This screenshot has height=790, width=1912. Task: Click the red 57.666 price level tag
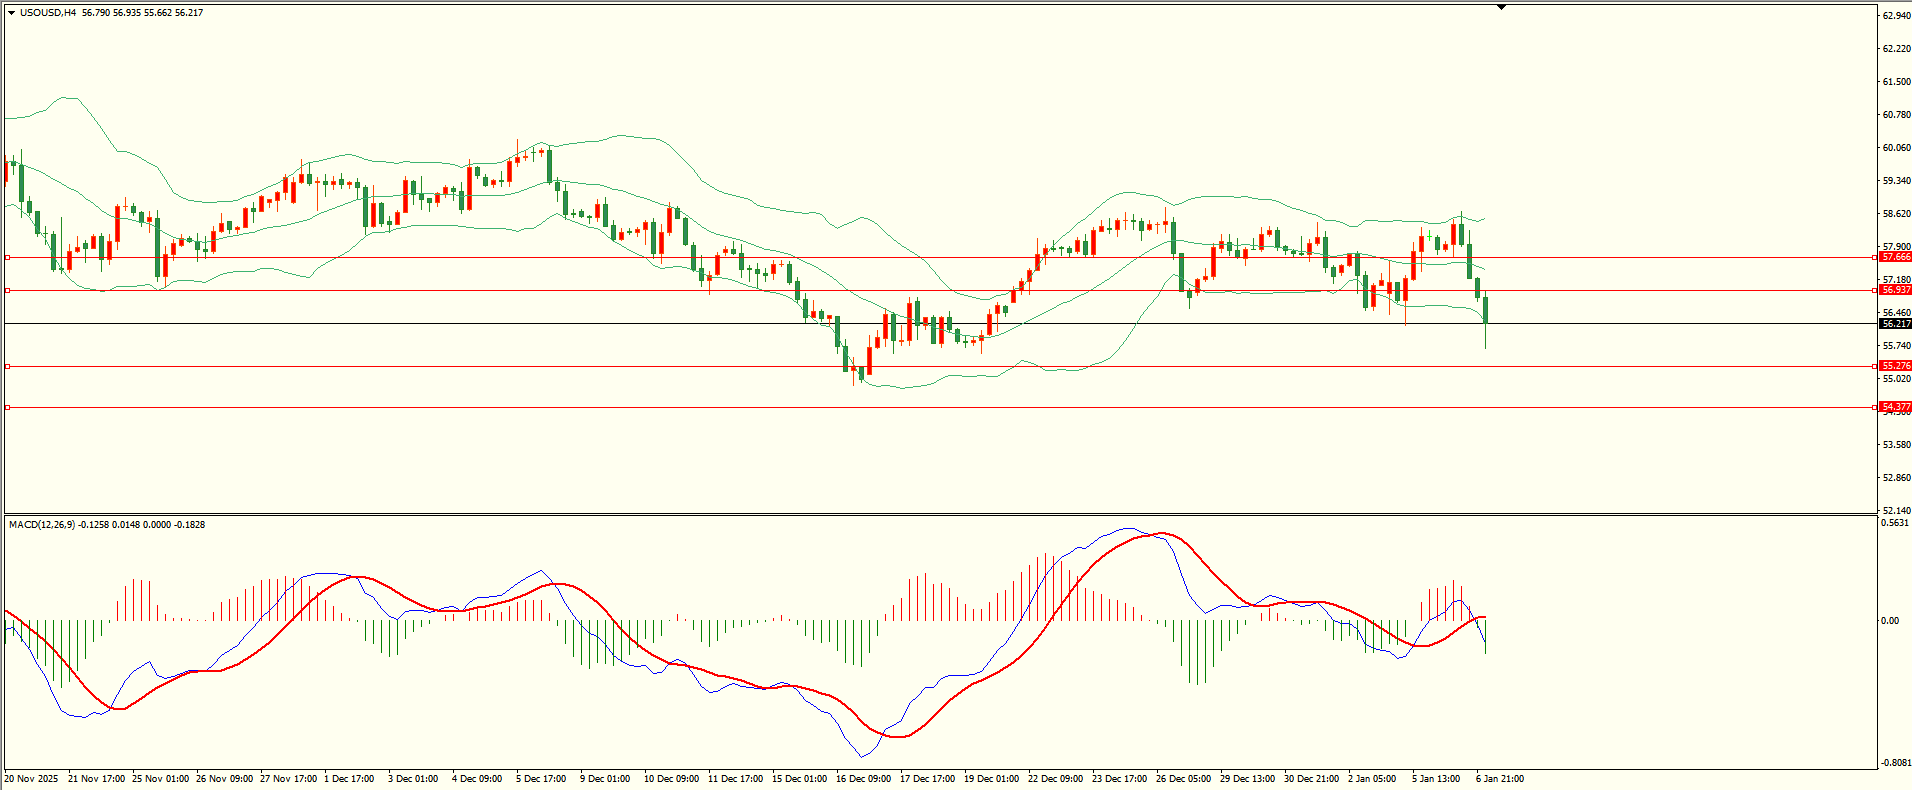tap(1895, 257)
